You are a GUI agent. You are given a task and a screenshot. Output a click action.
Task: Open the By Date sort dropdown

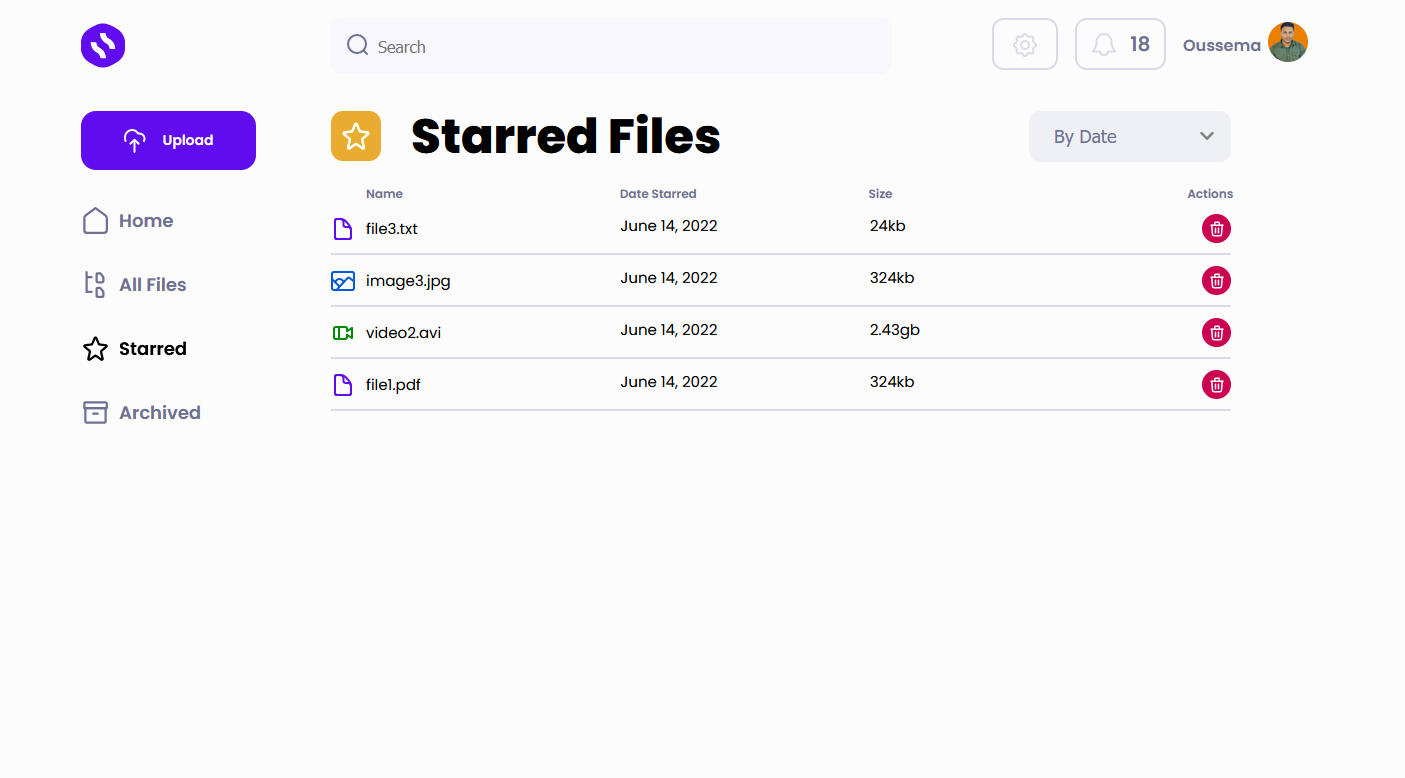tap(1130, 136)
